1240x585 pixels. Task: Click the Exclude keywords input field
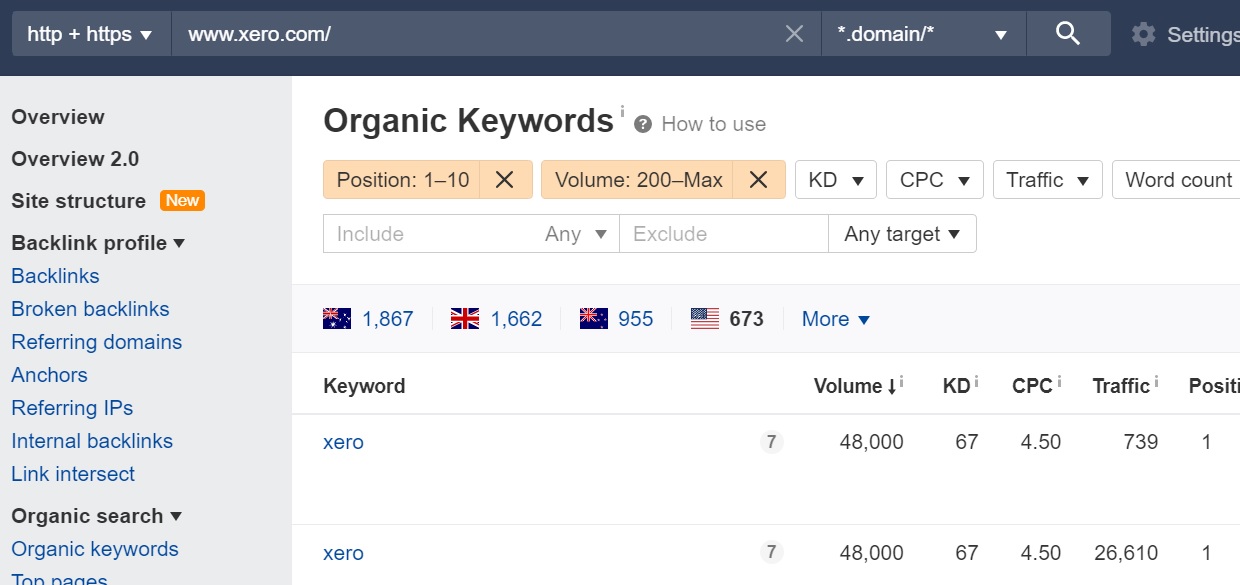click(x=724, y=234)
